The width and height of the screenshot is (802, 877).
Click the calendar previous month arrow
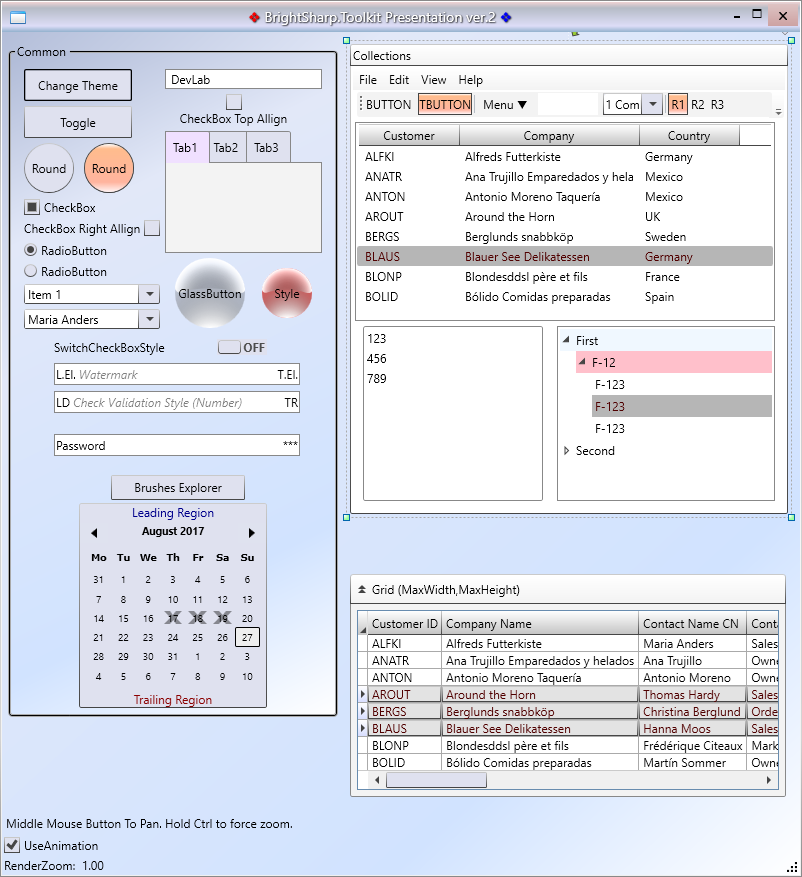click(94, 533)
